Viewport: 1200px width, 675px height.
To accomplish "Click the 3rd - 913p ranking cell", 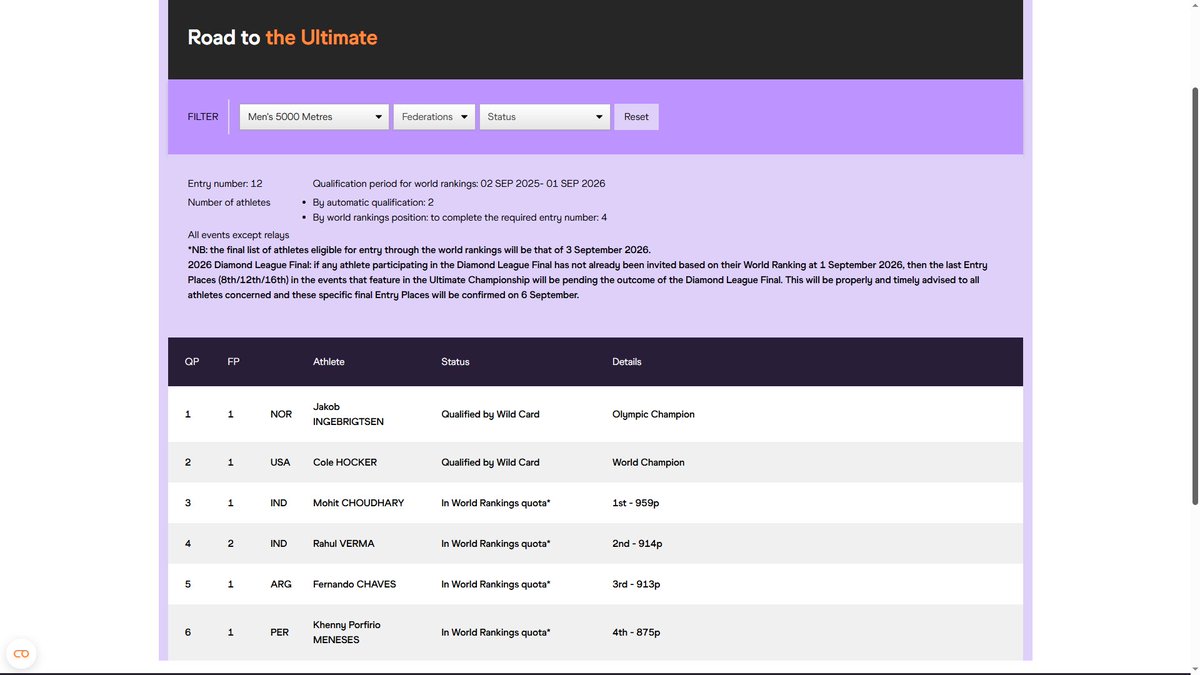I will (636, 584).
